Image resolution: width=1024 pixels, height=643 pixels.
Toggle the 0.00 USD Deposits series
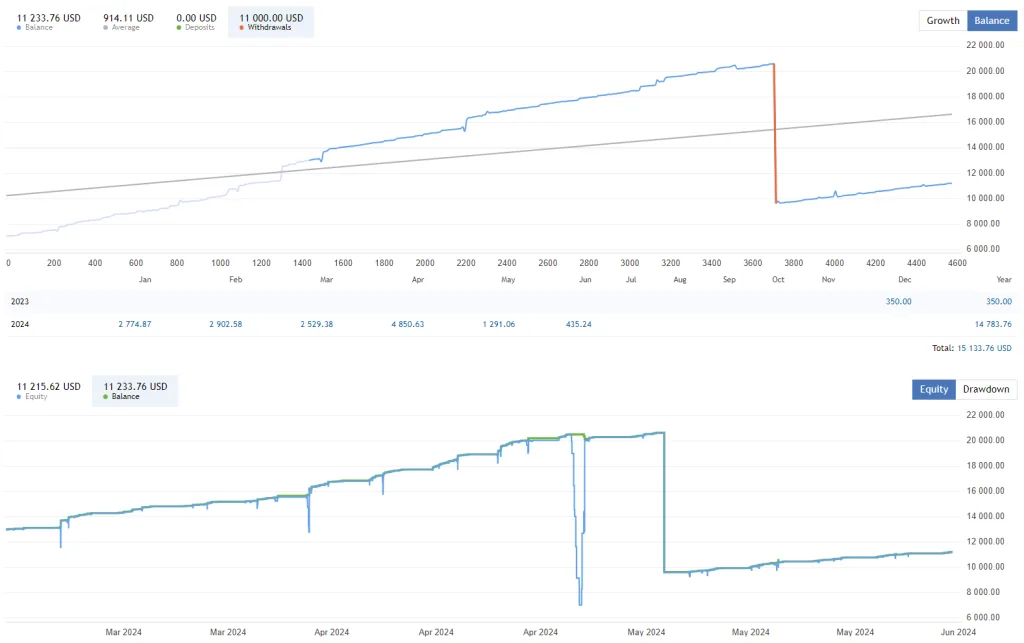coord(196,18)
